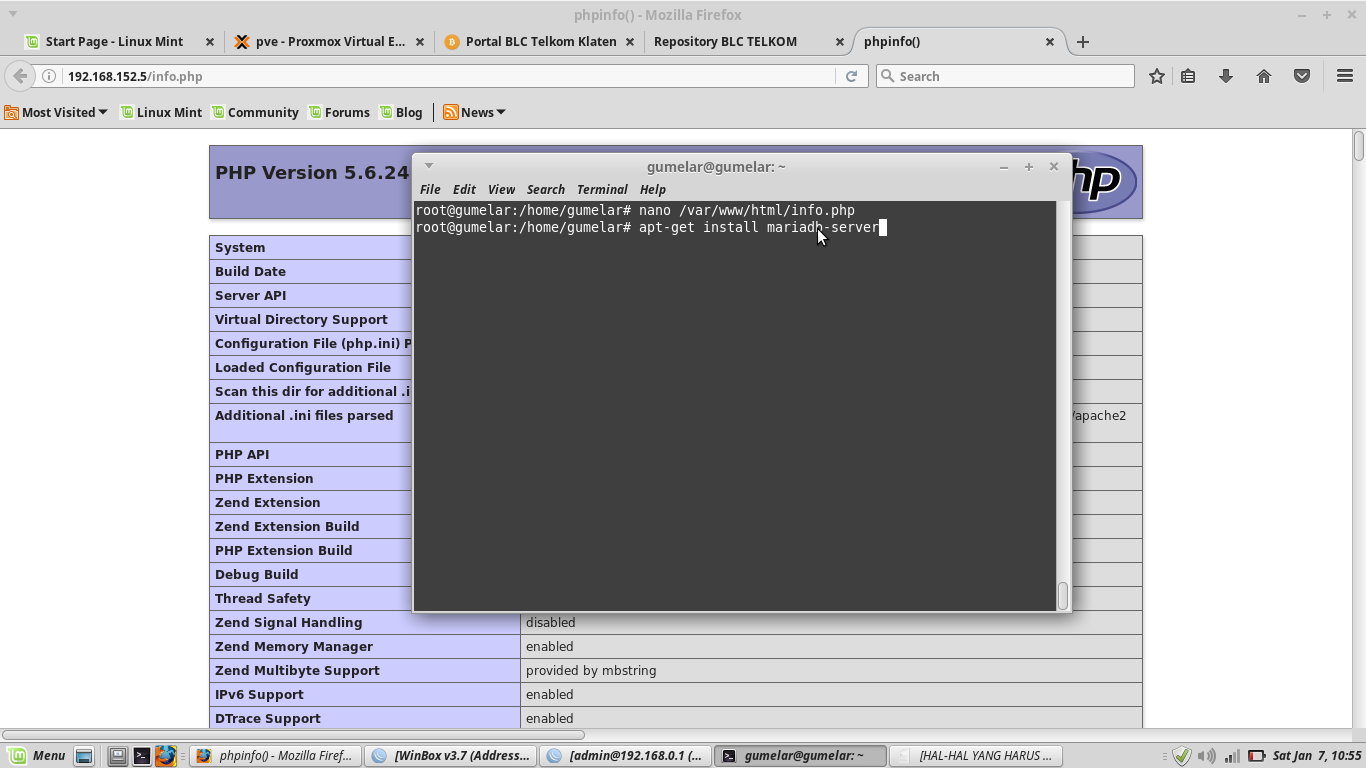Click the show desktop icon on the taskbar
Viewport: 1366px width, 768px height.
click(84, 755)
